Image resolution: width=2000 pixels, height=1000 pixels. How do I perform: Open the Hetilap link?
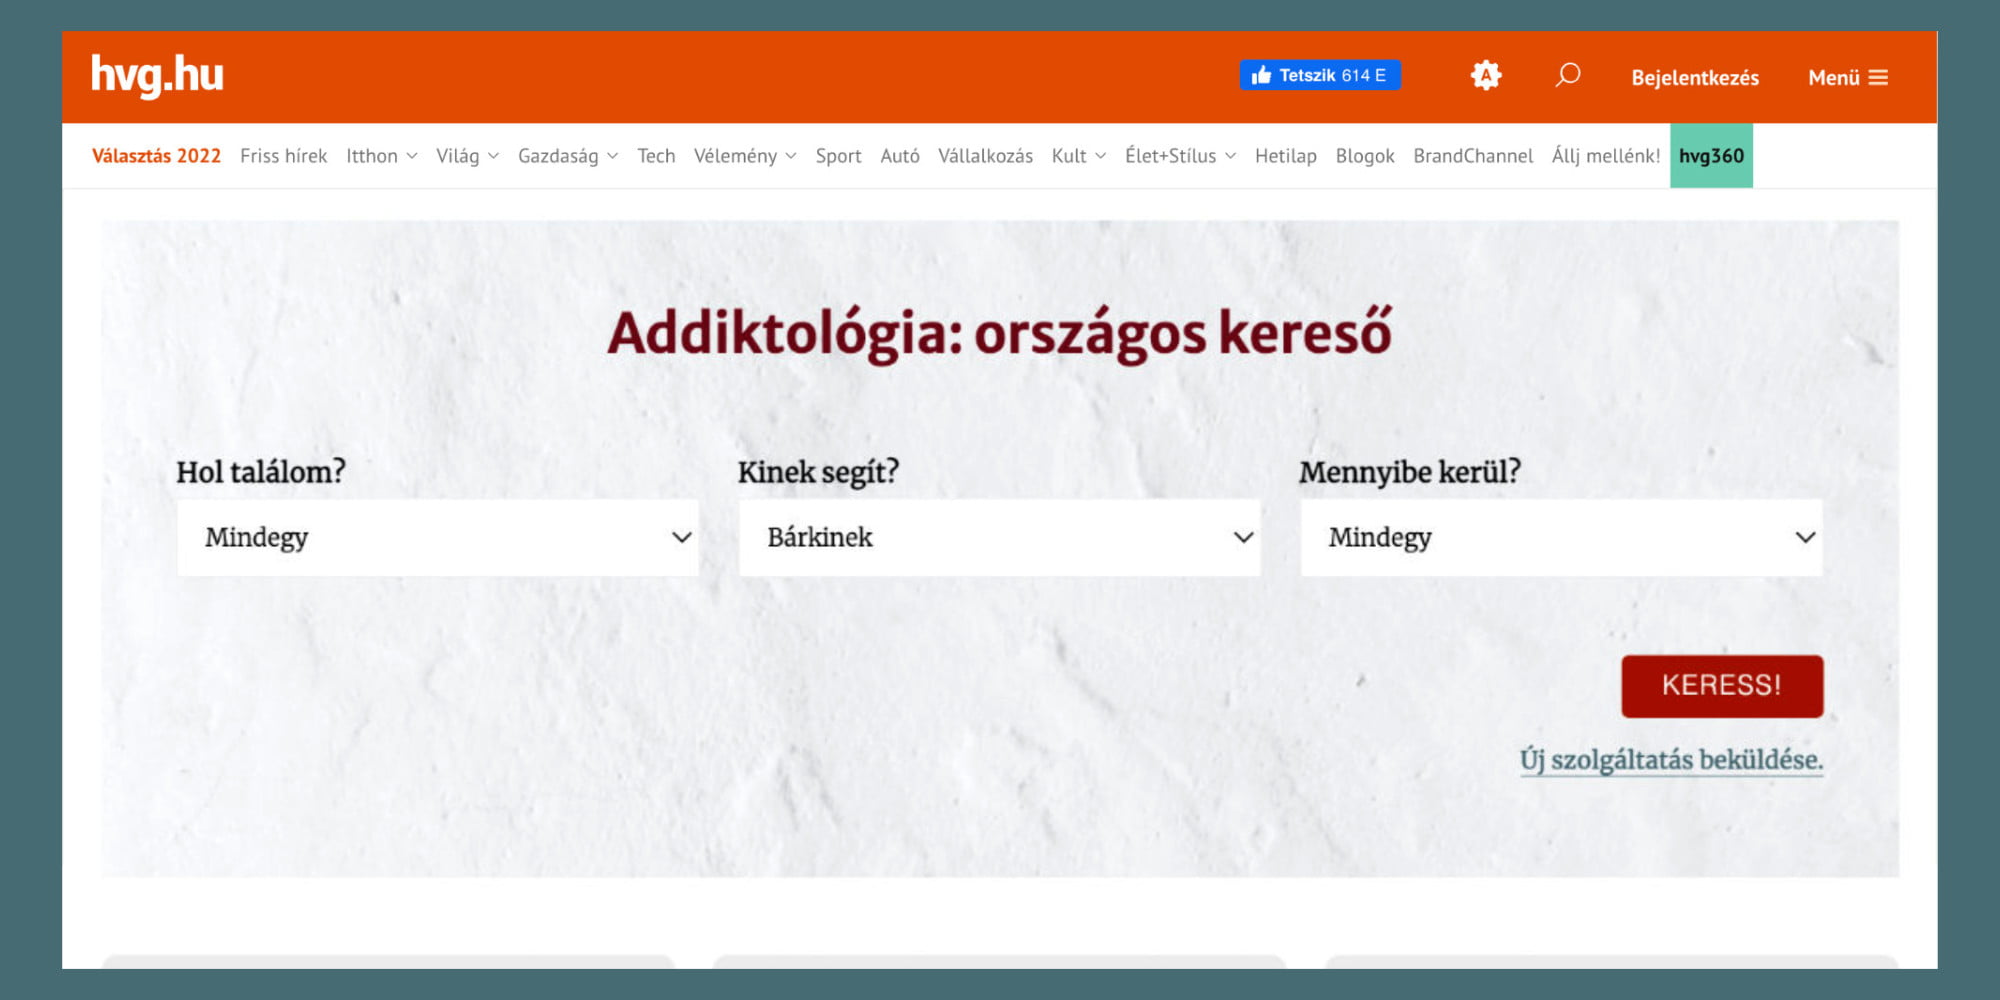pyautogui.click(x=1286, y=156)
